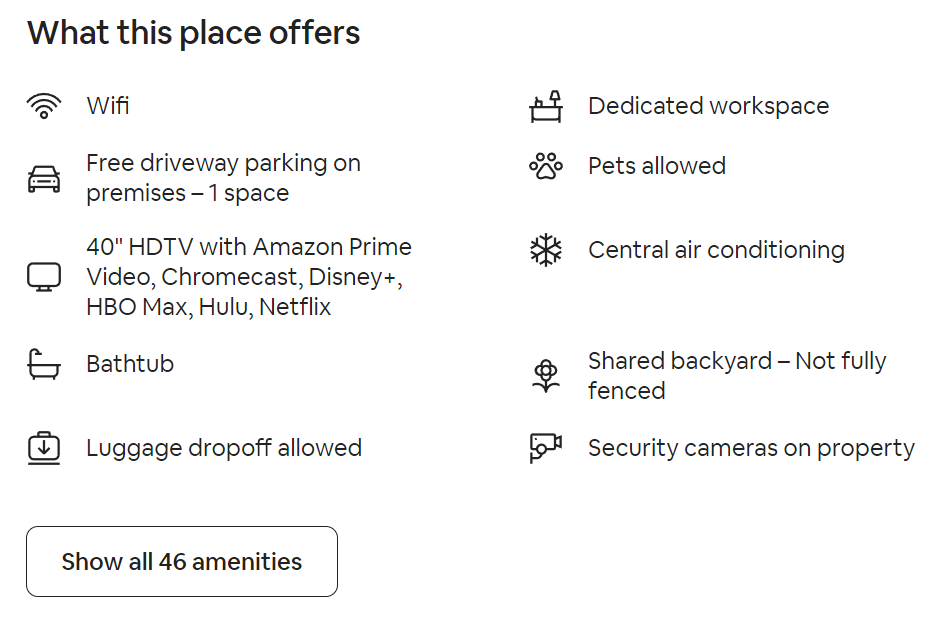Click the Pets allowed label
Screen dimensions: 937x618
coord(657,166)
